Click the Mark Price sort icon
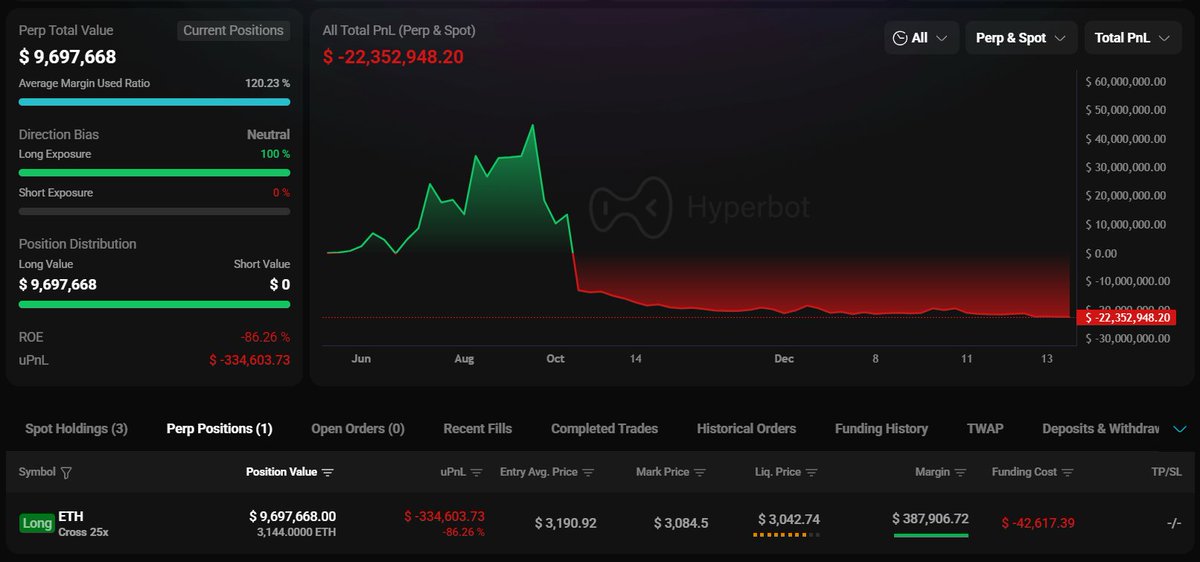Viewport: 1200px width, 562px height. [699, 472]
